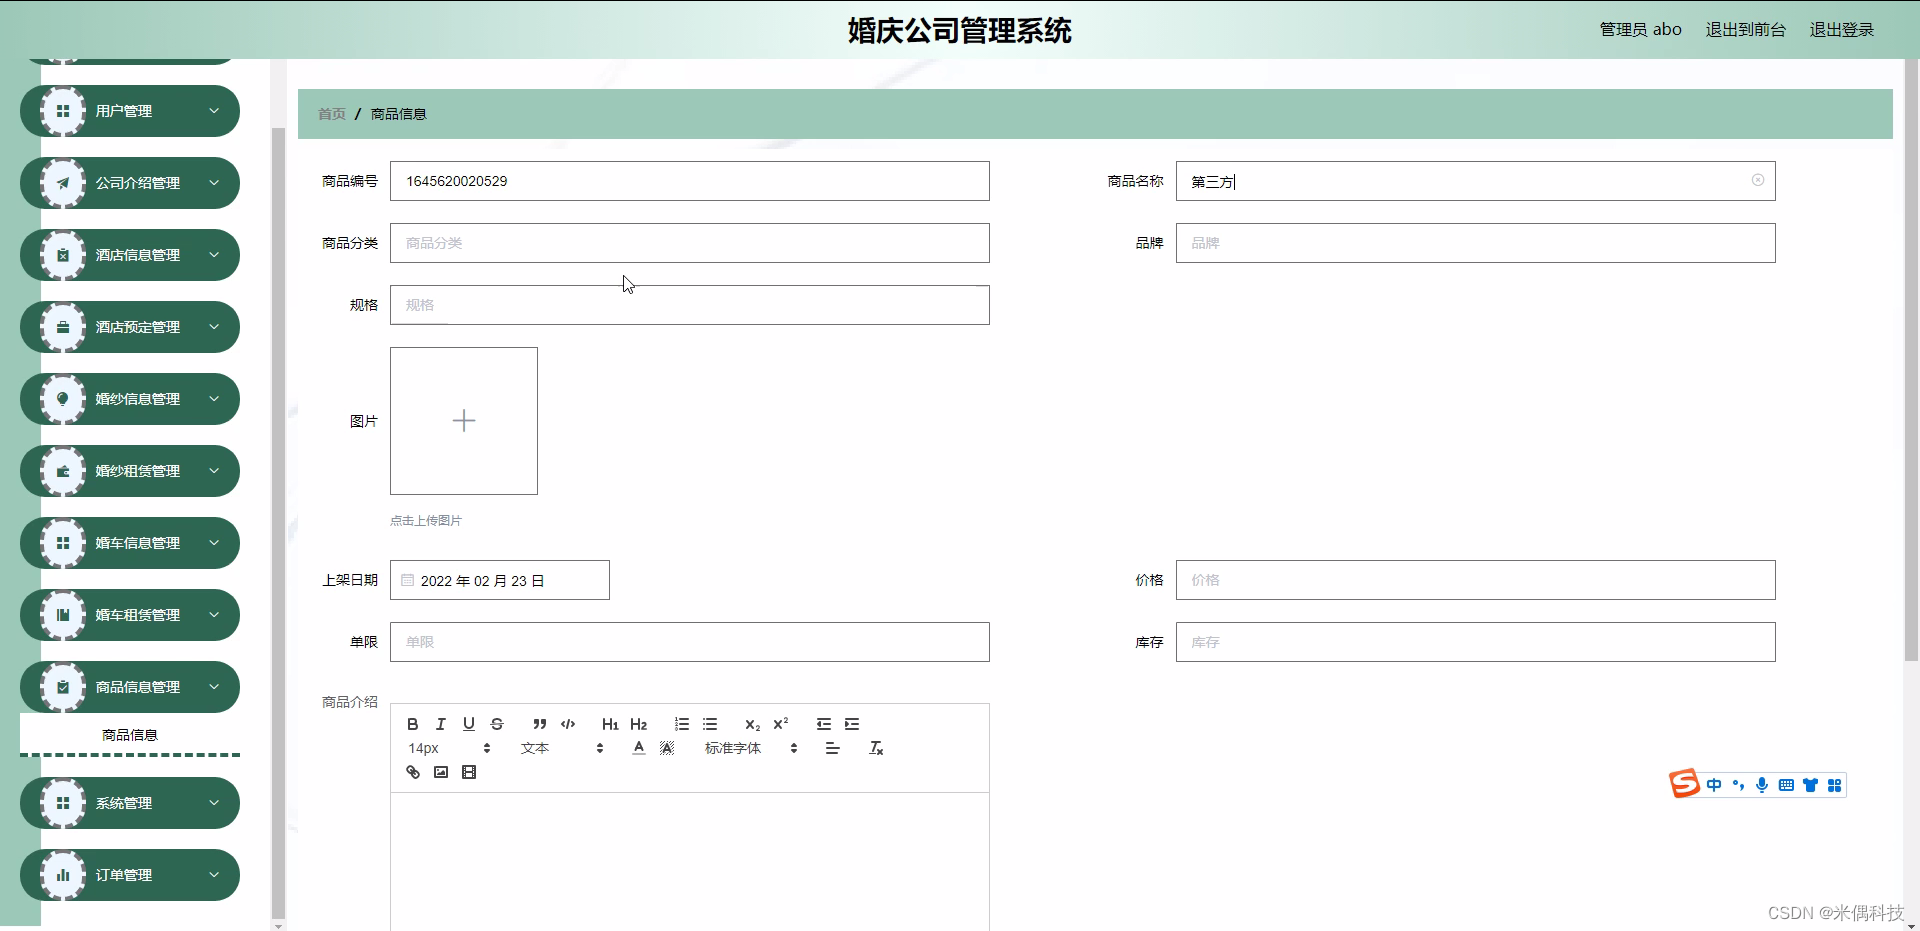
Task: Insert an ordered list
Action: (681, 723)
